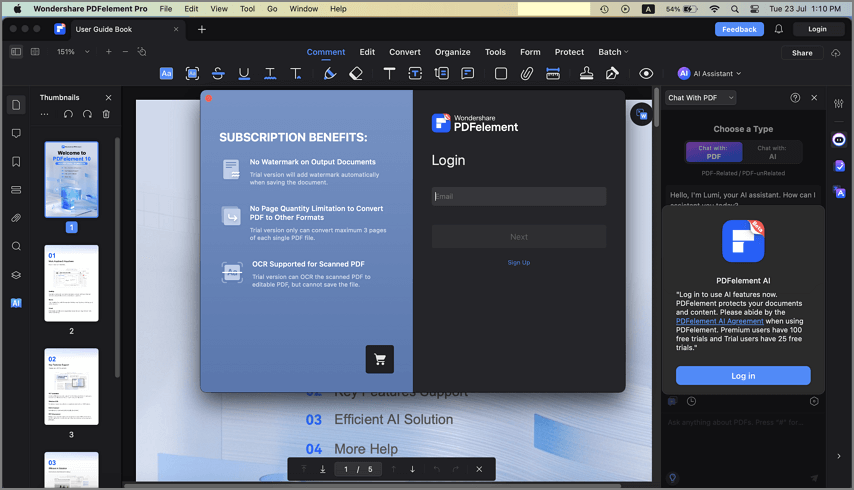Open a new tab with plus button
The image size is (854, 490).
tap(202, 29)
